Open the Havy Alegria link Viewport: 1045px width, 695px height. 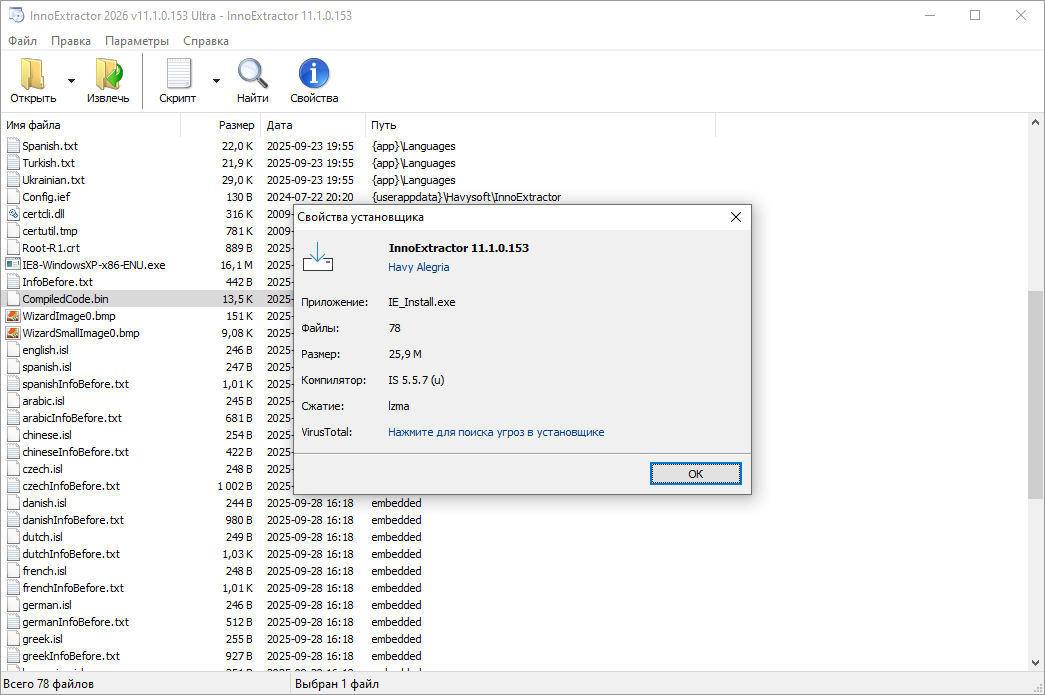[x=419, y=267]
